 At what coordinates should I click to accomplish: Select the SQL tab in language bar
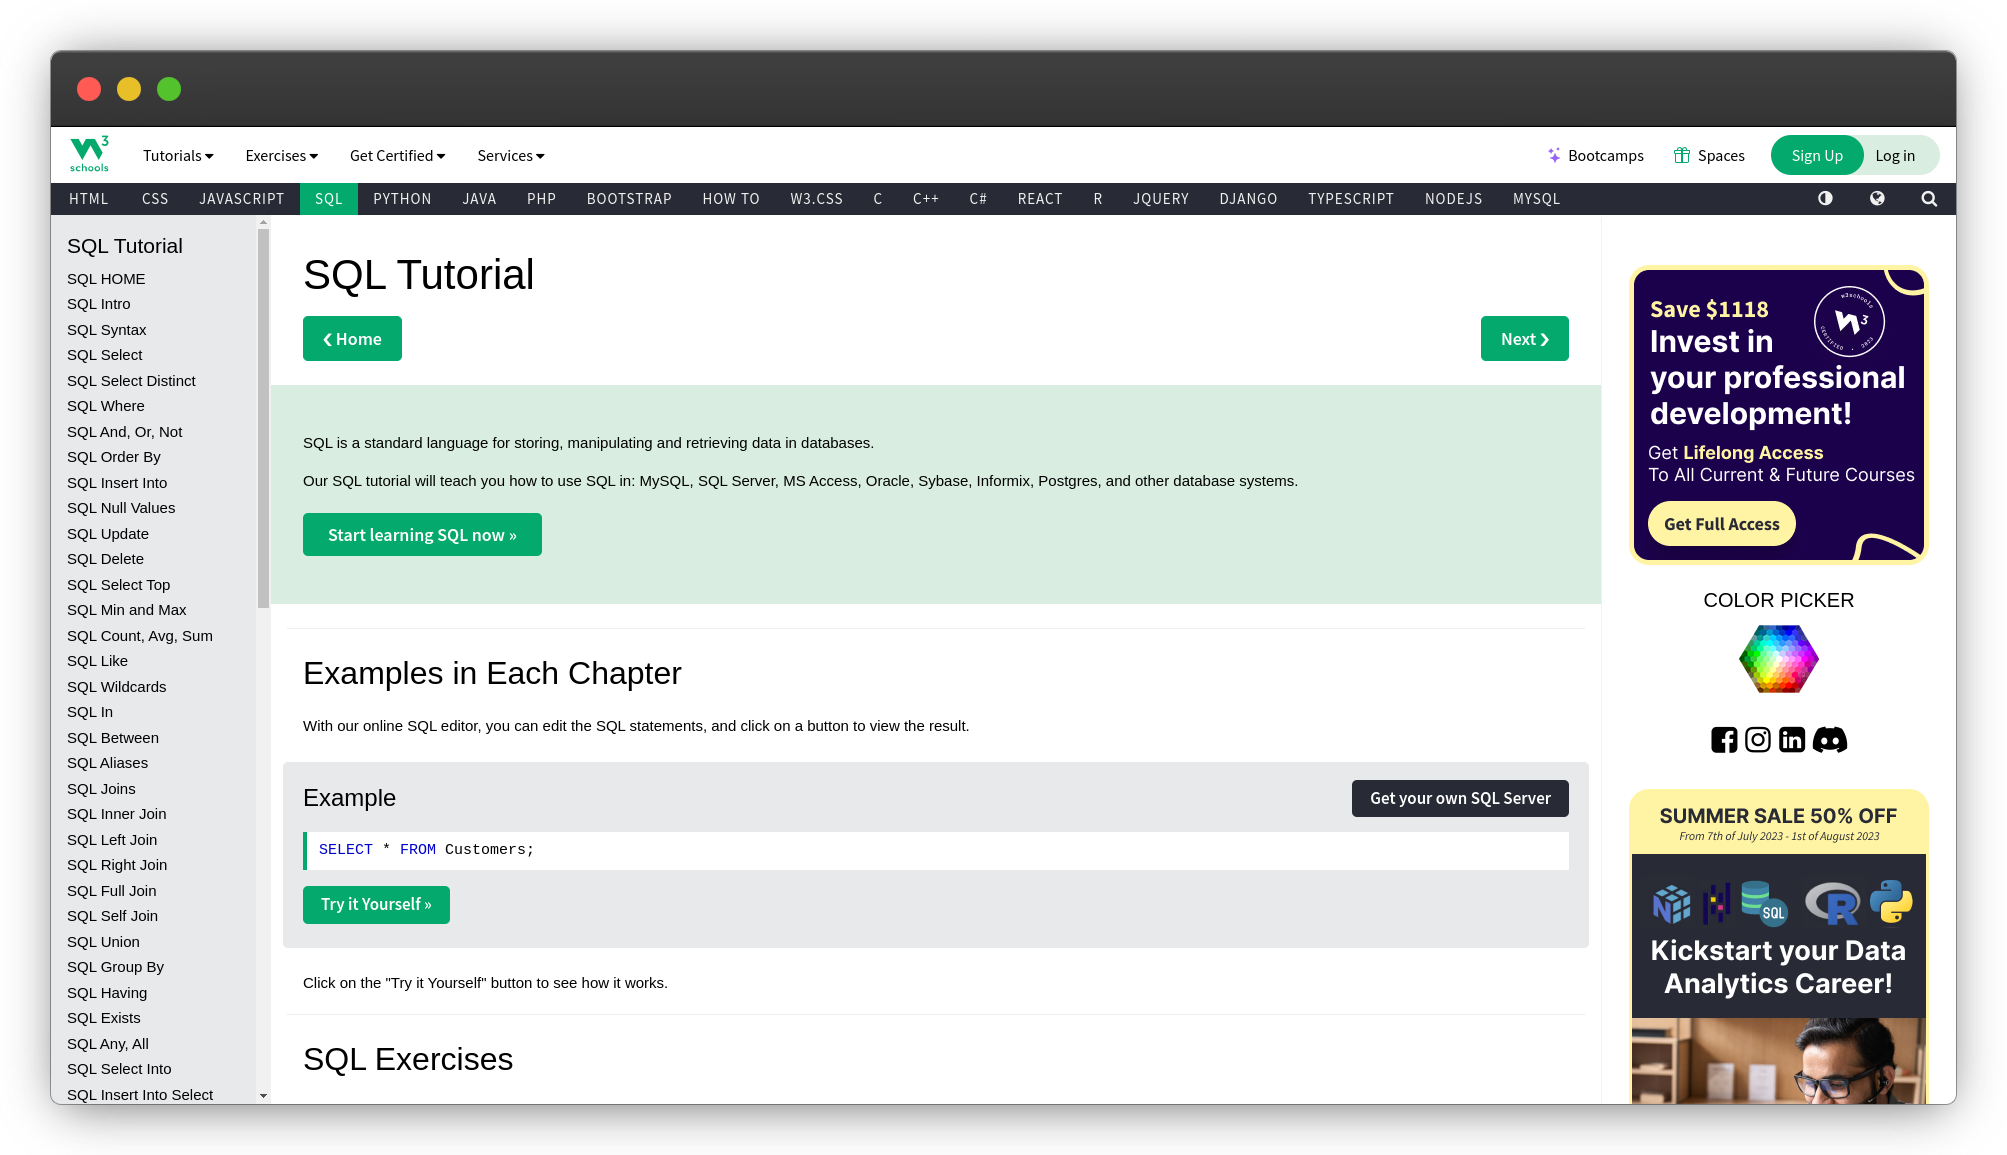tap(328, 197)
